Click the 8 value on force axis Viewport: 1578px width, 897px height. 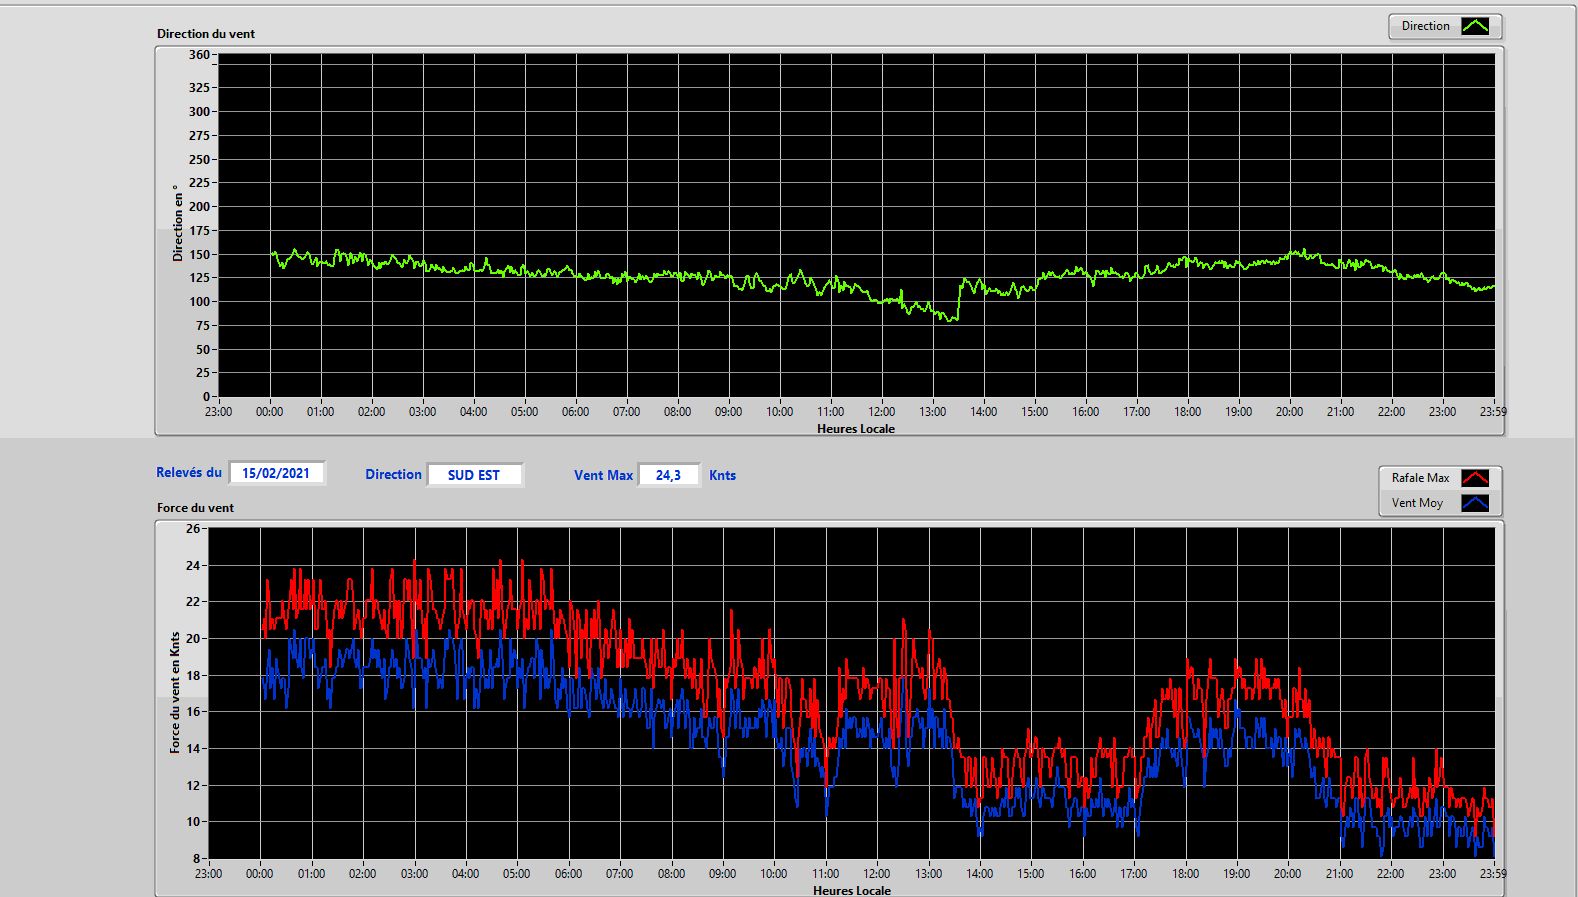click(197, 858)
